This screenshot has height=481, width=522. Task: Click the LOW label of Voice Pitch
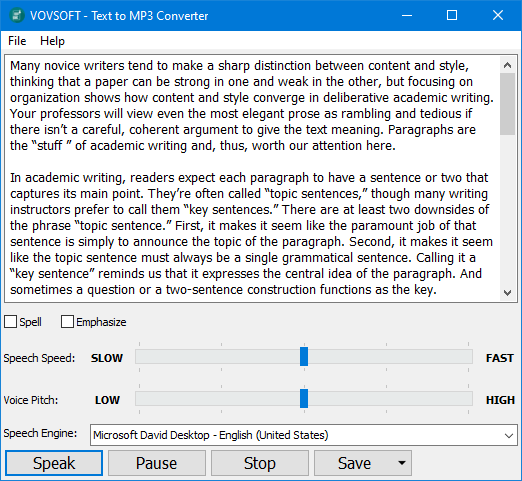point(107,400)
